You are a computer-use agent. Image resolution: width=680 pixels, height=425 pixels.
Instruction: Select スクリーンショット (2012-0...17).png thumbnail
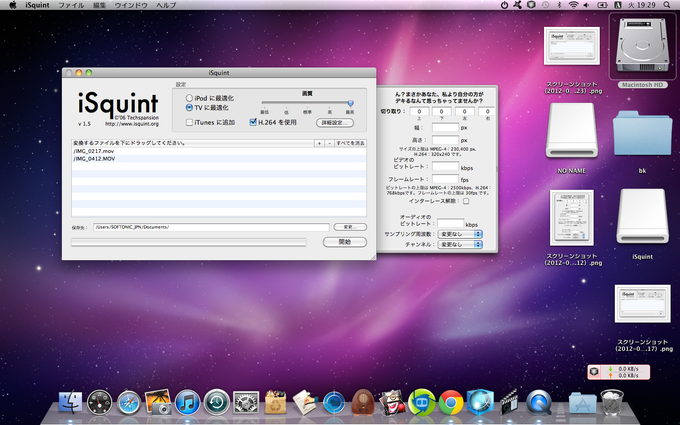[x=643, y=304]
